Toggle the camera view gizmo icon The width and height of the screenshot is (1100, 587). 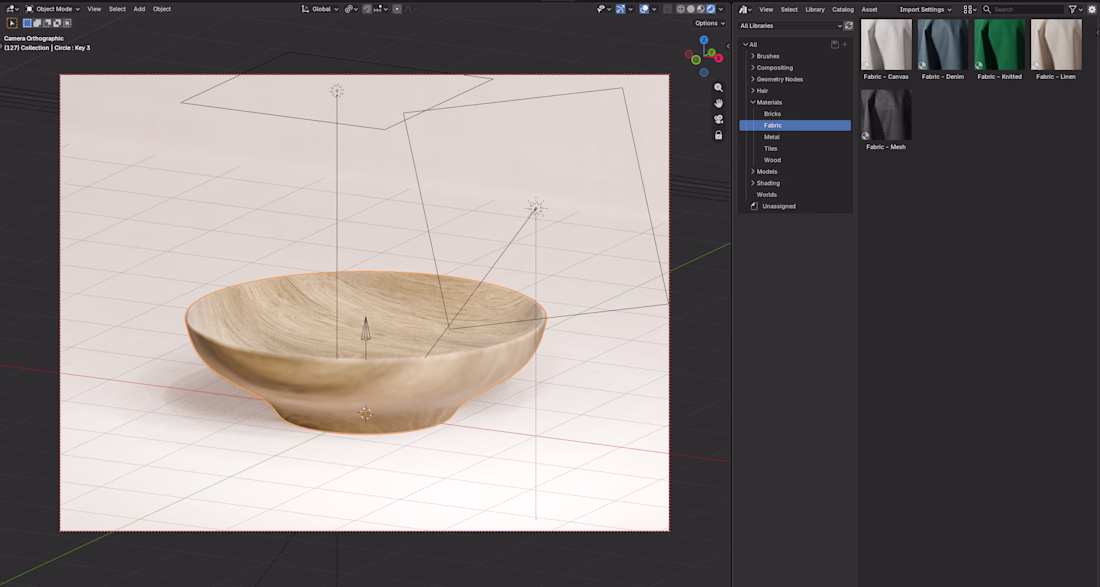tap(718, 119)
